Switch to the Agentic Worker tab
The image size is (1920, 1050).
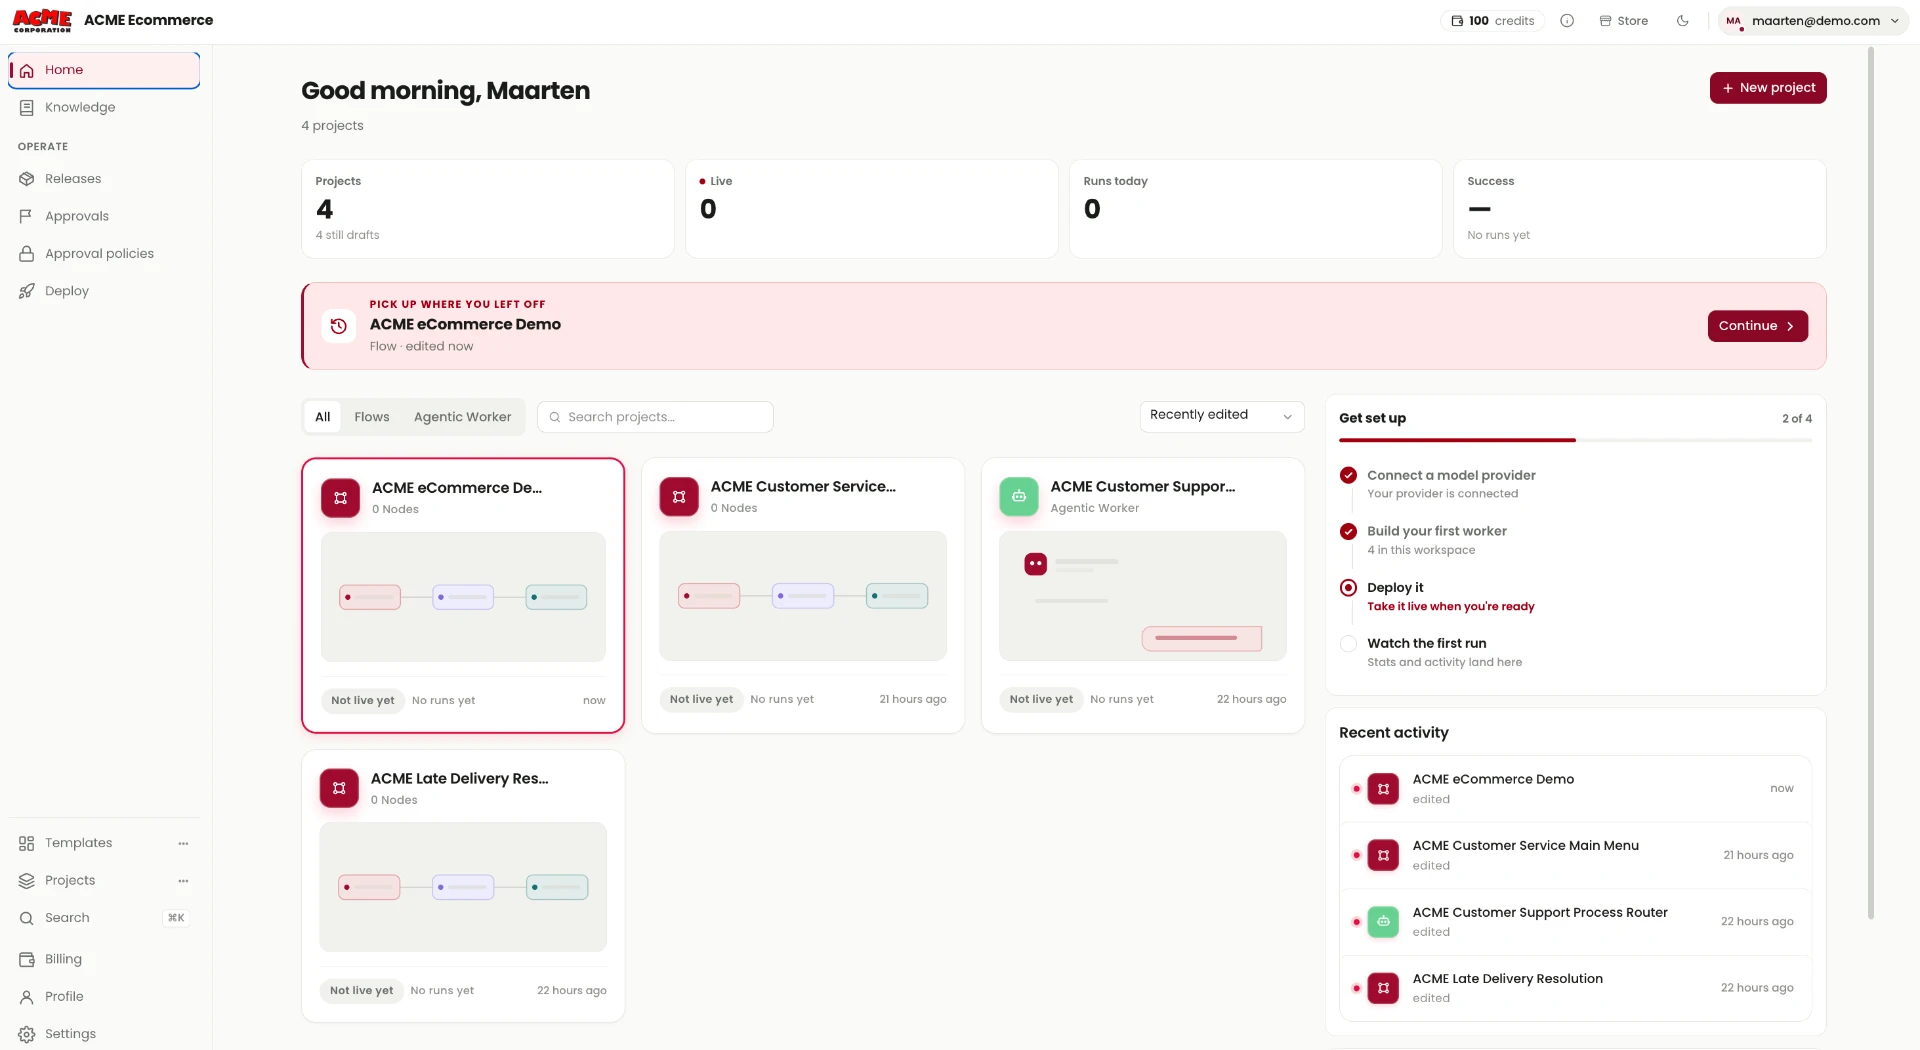tap(462, 417)
